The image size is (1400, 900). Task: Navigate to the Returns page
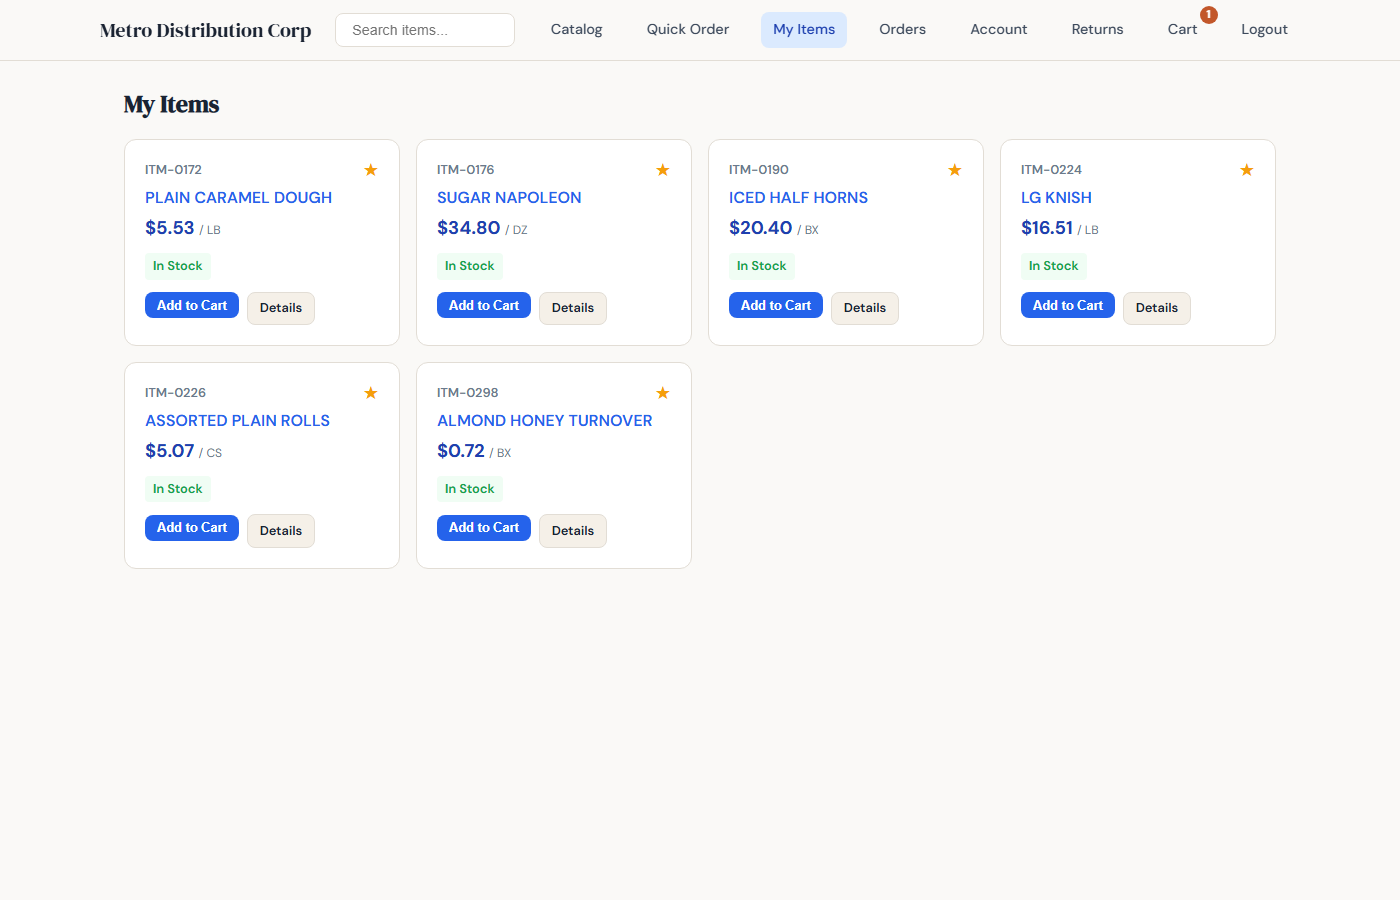(1097, 29)
